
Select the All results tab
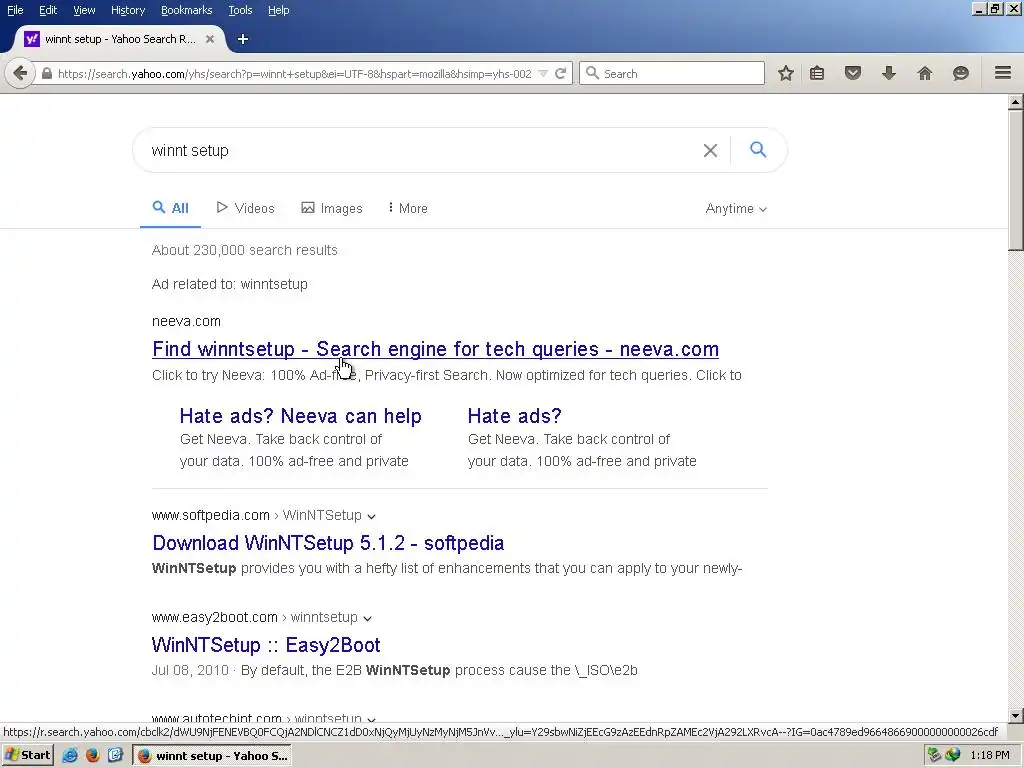point(170,208)
